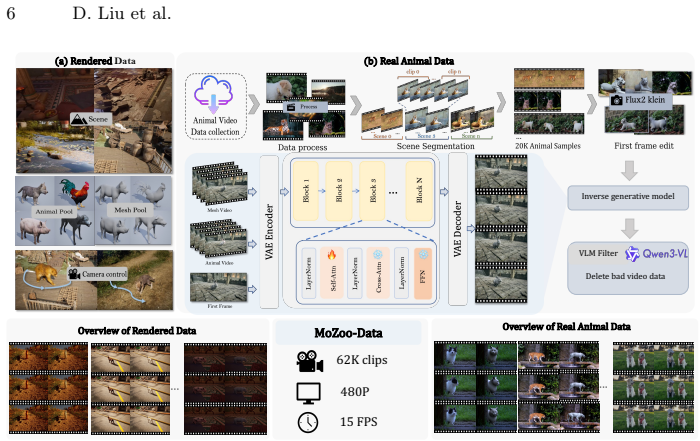This screenshot has height=441, width=700.
Task: Select the VAE Encoder bar
Action: click(269, 232)
